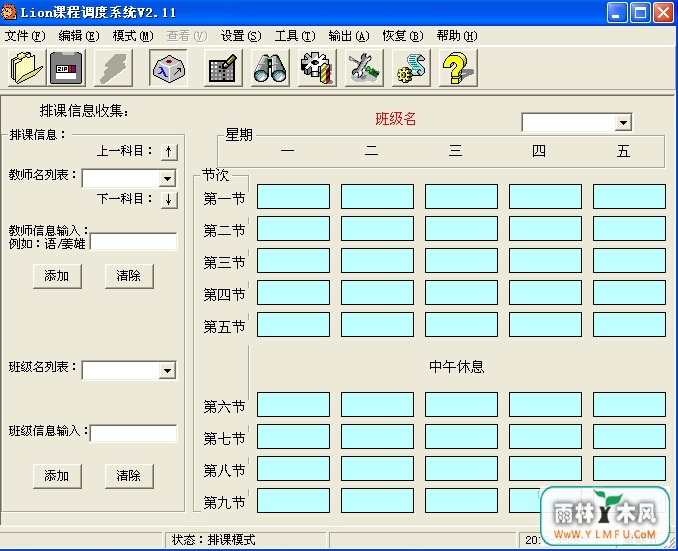678x551 pixels.
Task: Select 第一节 cell for Friday
Action: (629, 196)
